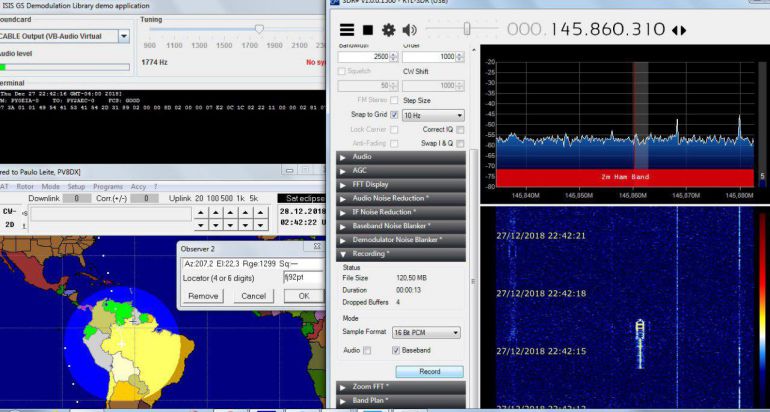
Task: Open the gear configuration settings
Action: [x=388, y=30]
